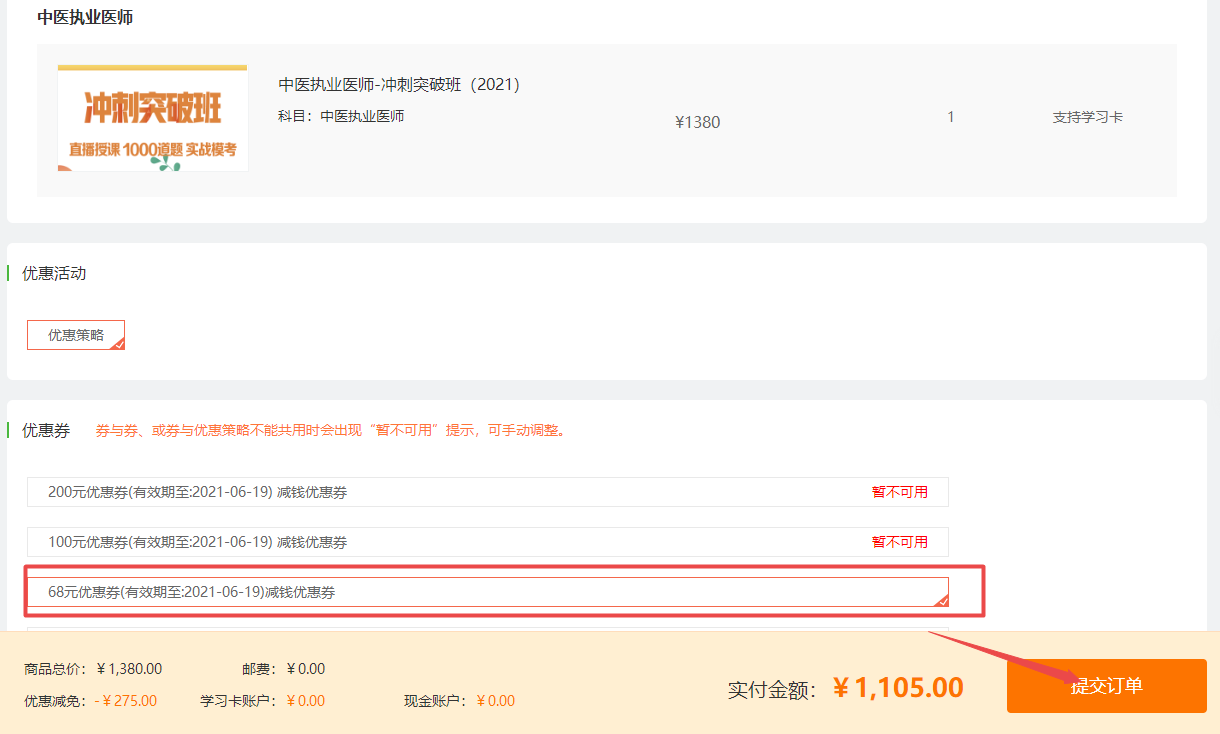Open the 冲刺突破班 course thumbnail image
The height and width of the screenshot is (734, 1220).
[x=152, y=118]
